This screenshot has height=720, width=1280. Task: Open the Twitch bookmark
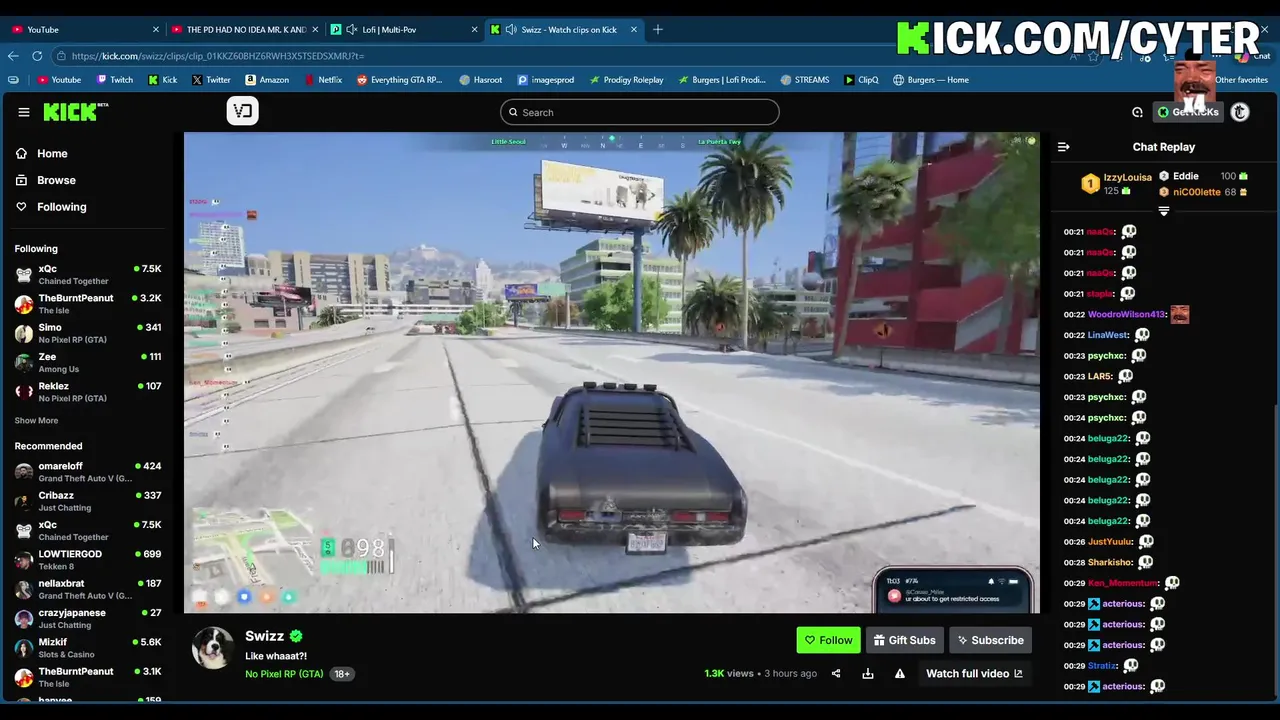(114, 80)
